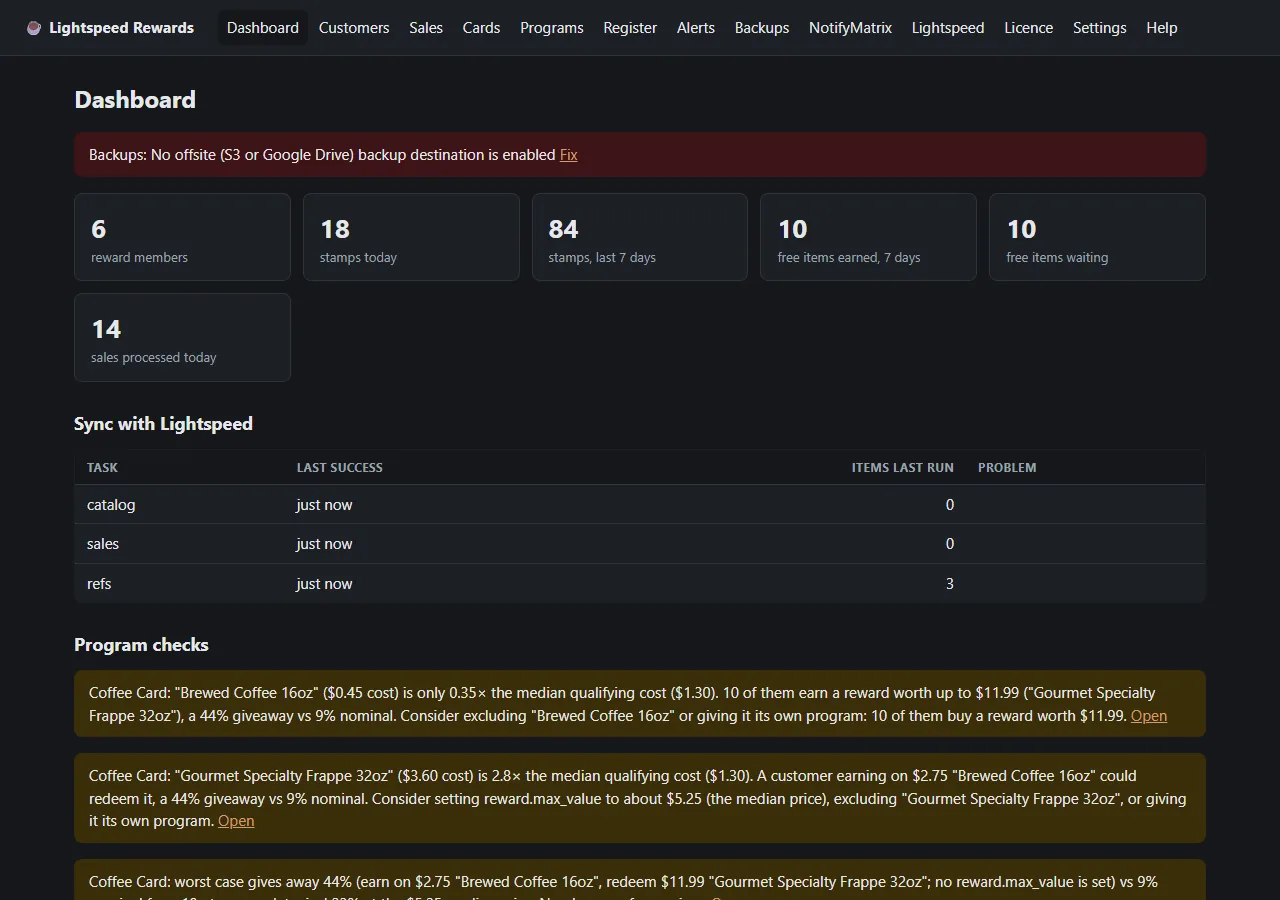Viewport: 1280px width, 900px height.
Task: Open the NotifyMatrix nav item
Action: point(850,28)
